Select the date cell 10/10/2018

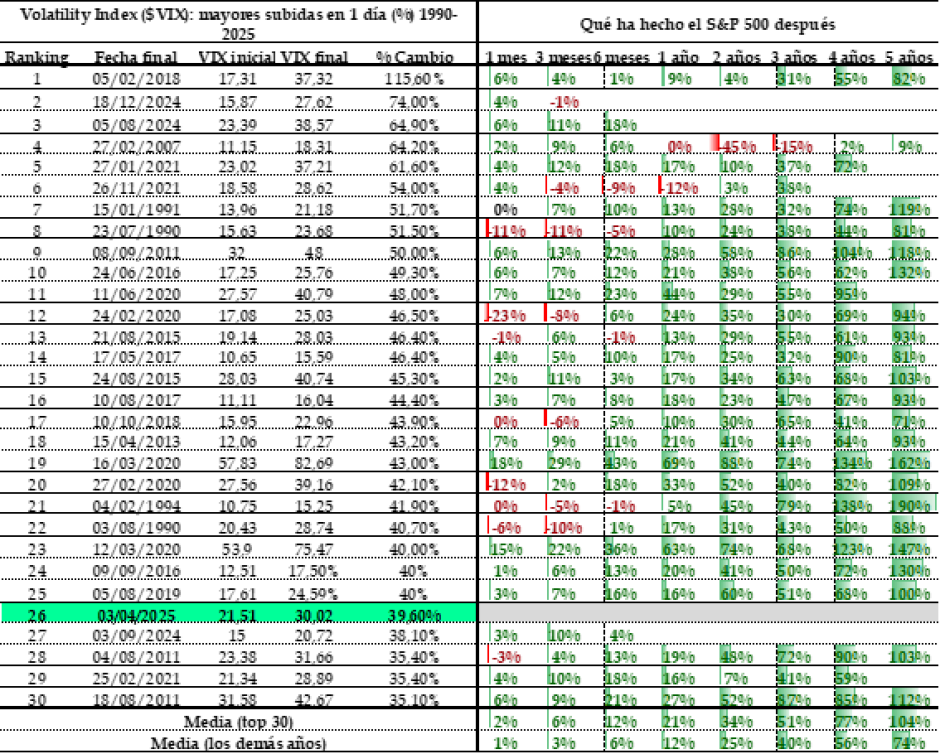click(x=136, y=422)
